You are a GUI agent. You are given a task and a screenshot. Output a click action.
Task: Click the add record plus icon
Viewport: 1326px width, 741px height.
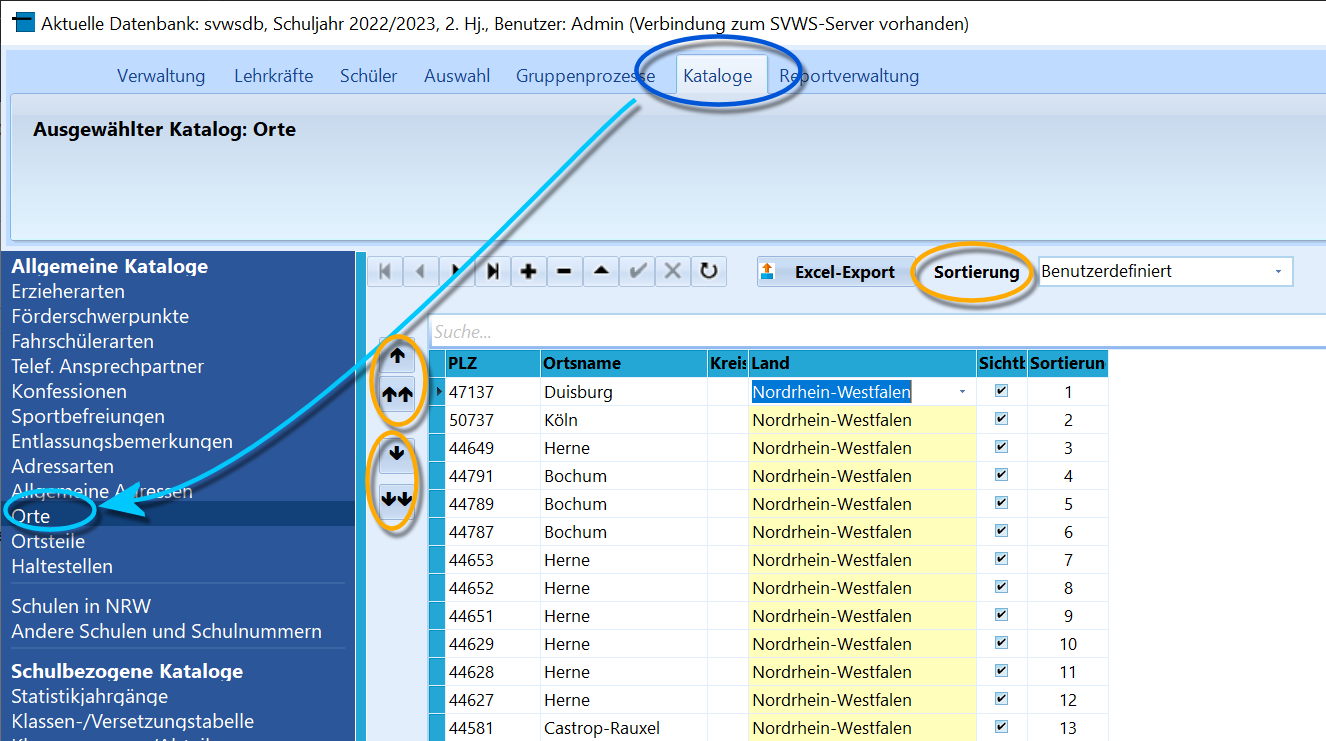[x=528, y=271]
